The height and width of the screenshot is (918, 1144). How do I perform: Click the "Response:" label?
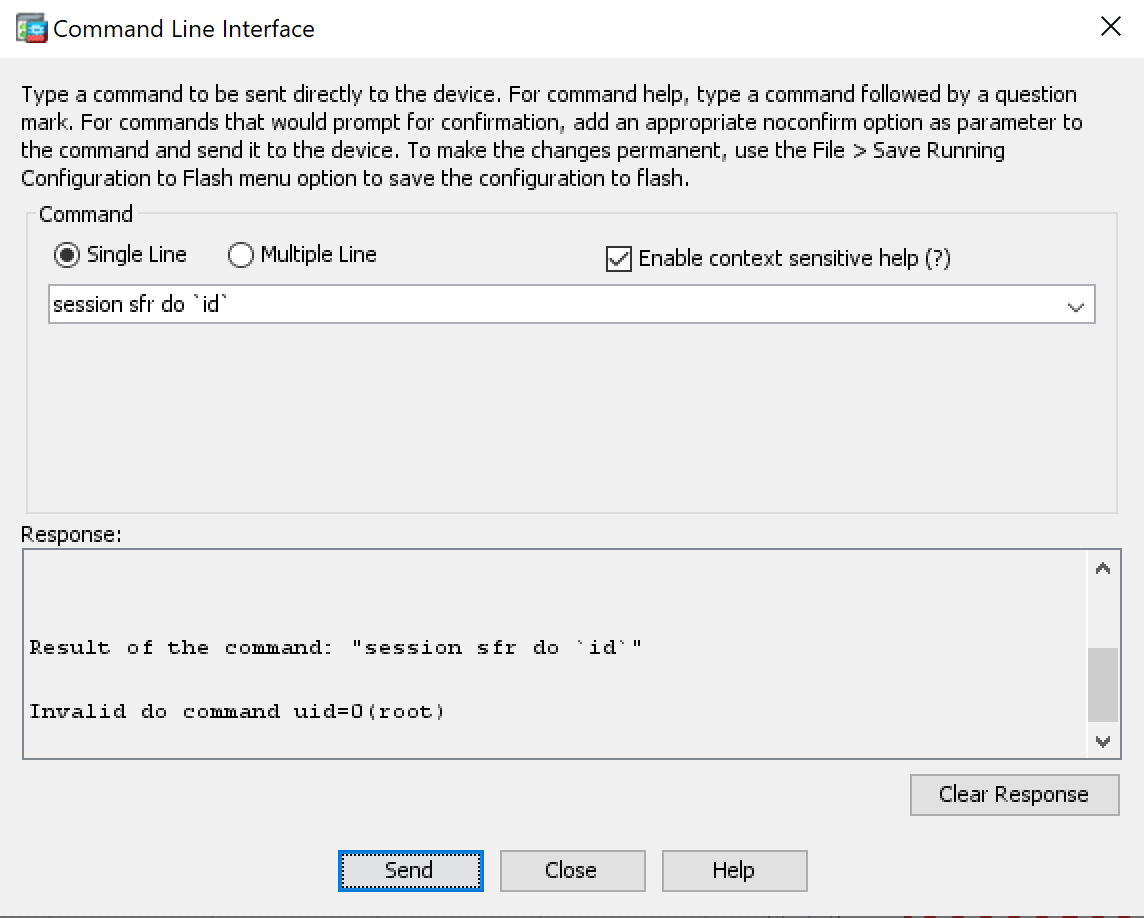pos(71,534)
